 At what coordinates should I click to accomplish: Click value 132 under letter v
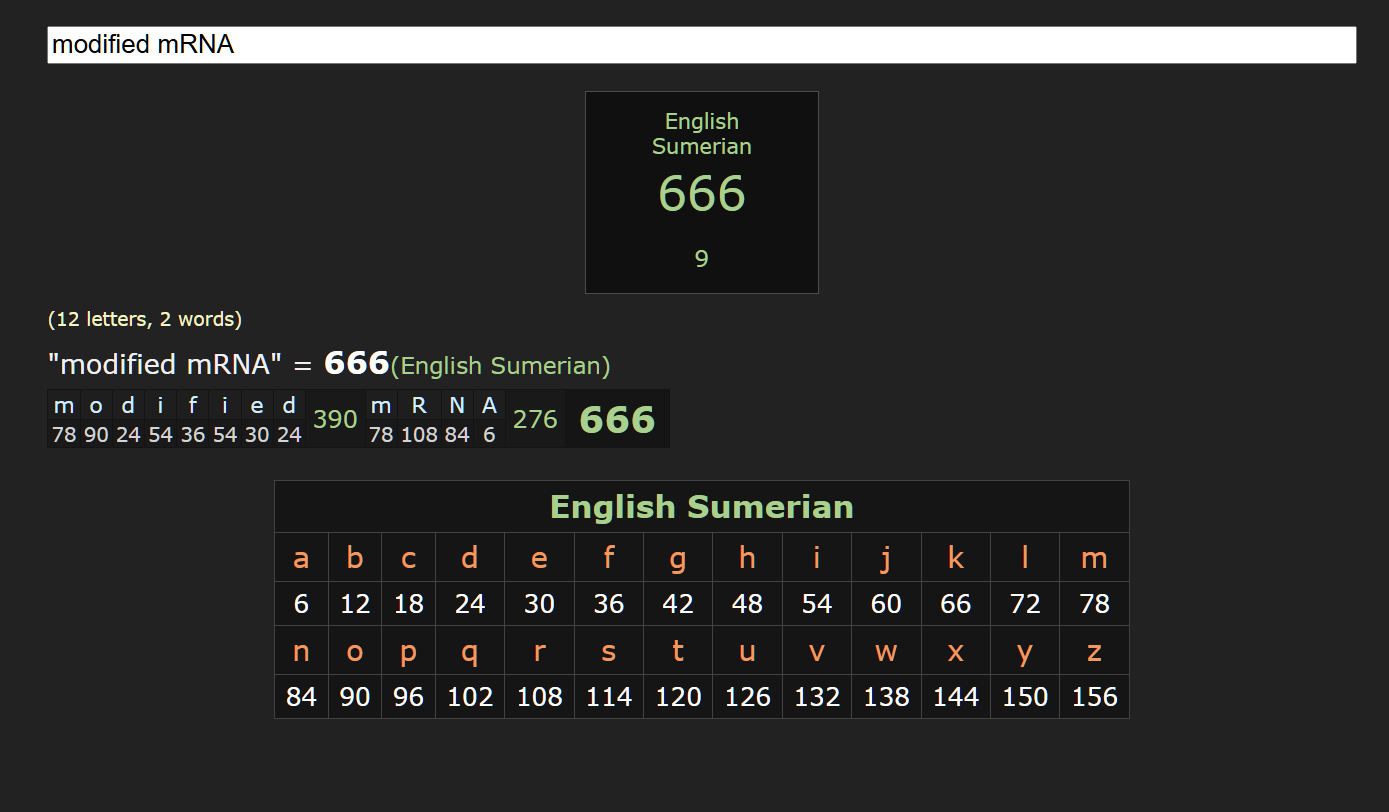[817, 697]
